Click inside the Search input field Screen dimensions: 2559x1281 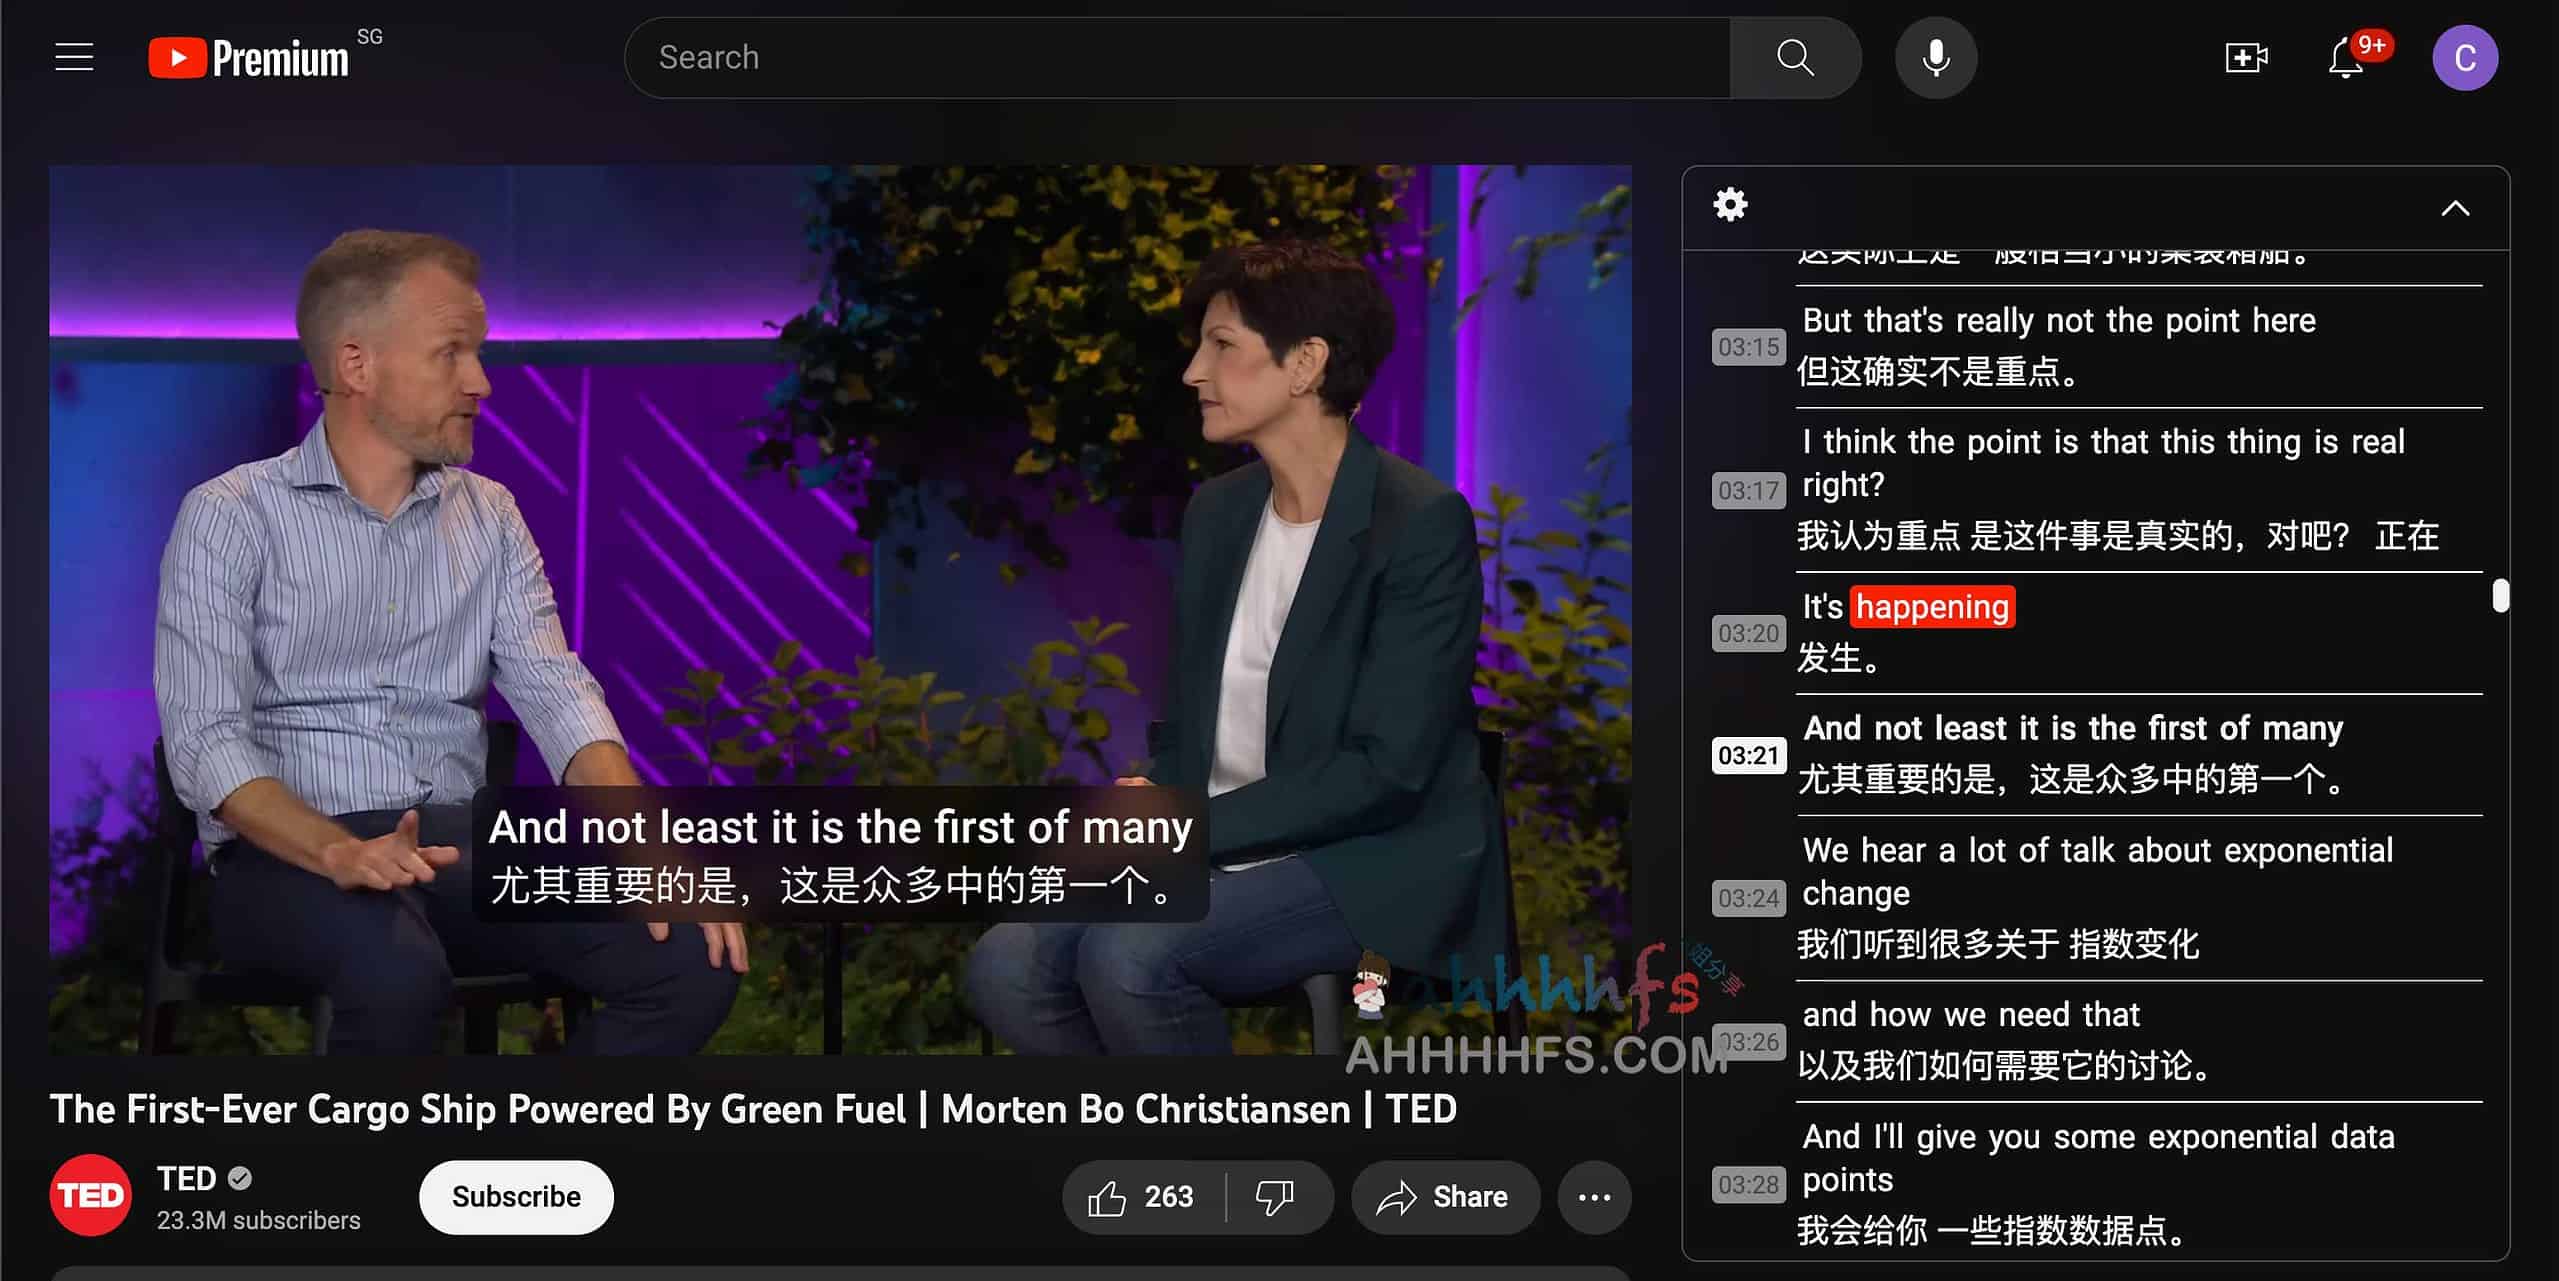click(x=1100, y=57)
